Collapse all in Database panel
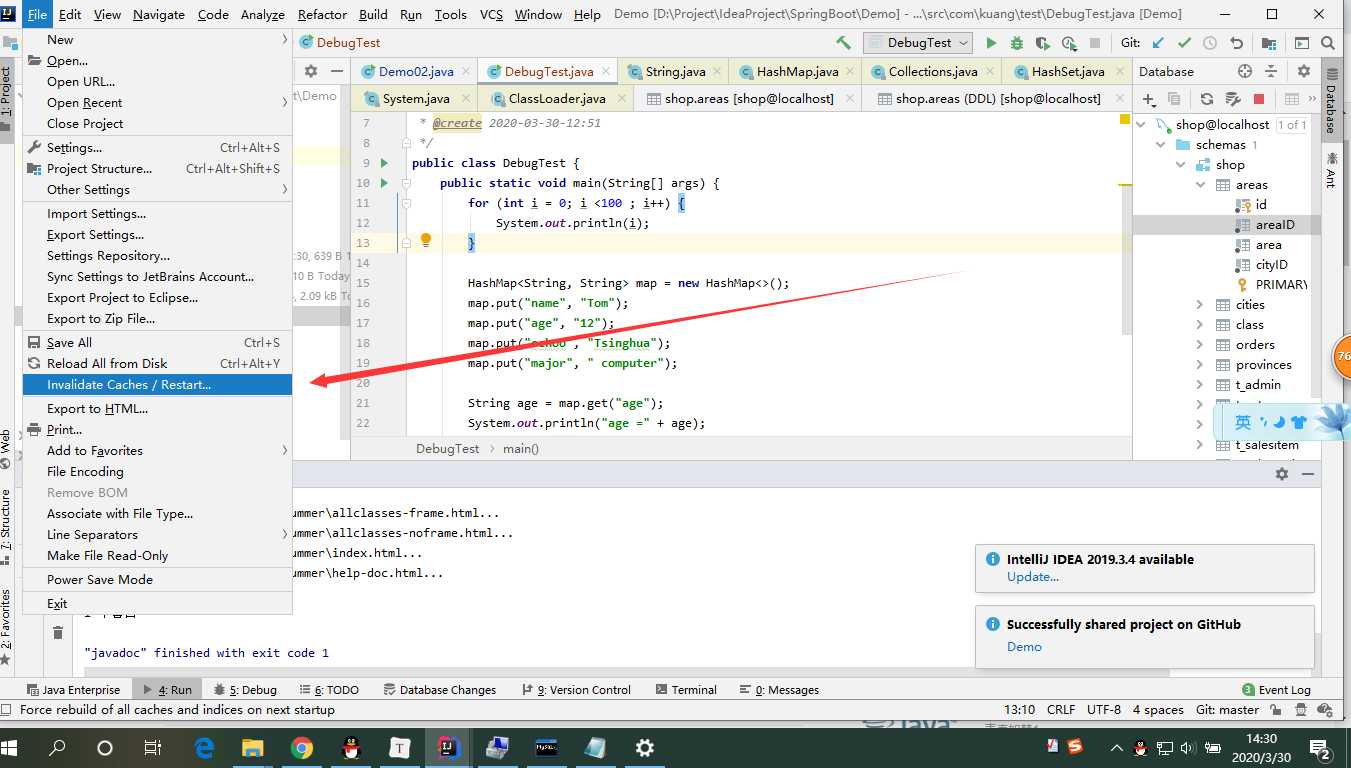 [1271, 71]
